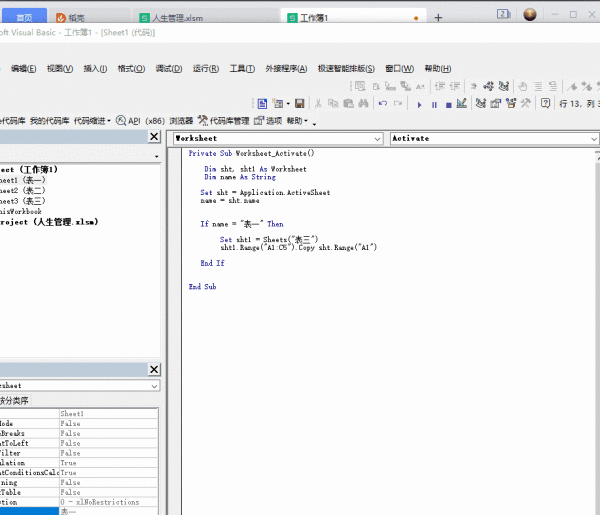Image resolution: width=600 pixels, height=515 pixels.
Task: Open the 工具(T) menu
Action: tap(242, 68)
